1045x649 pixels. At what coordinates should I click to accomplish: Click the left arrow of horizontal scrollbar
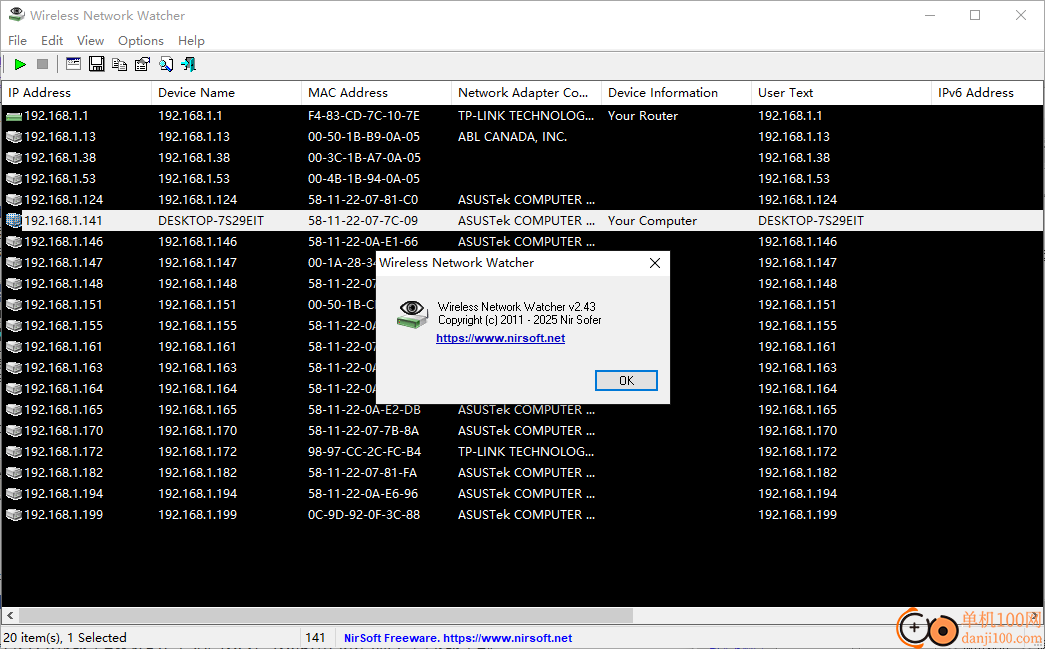pos(10,616)
